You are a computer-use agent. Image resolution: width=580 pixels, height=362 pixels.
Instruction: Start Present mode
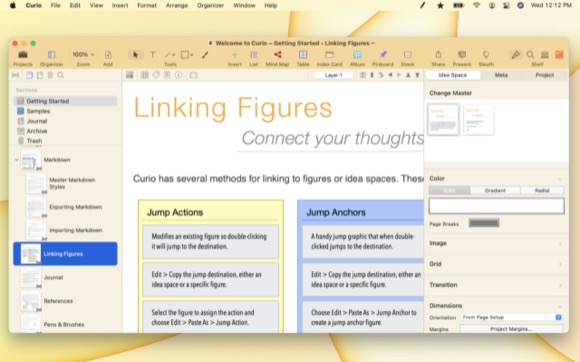pos(462,55)
